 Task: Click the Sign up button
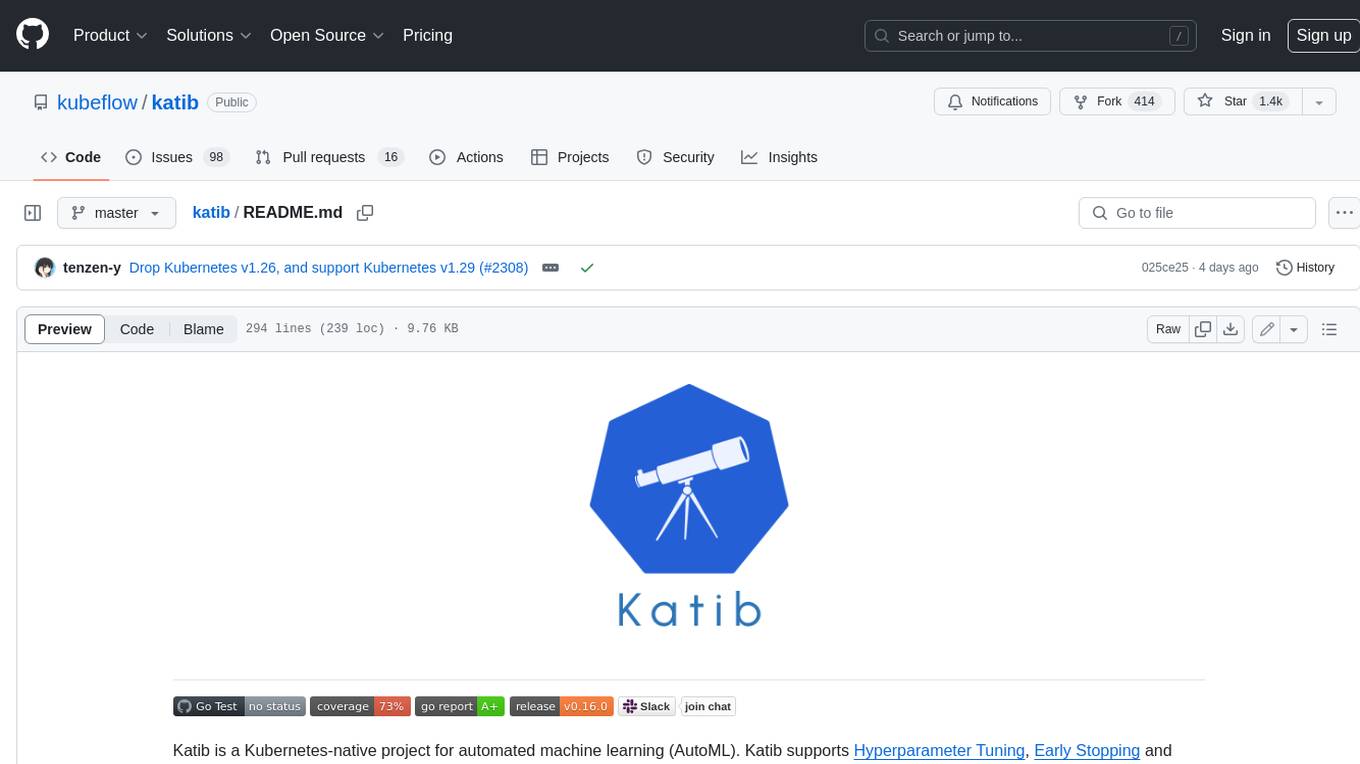pos(1323,35)
